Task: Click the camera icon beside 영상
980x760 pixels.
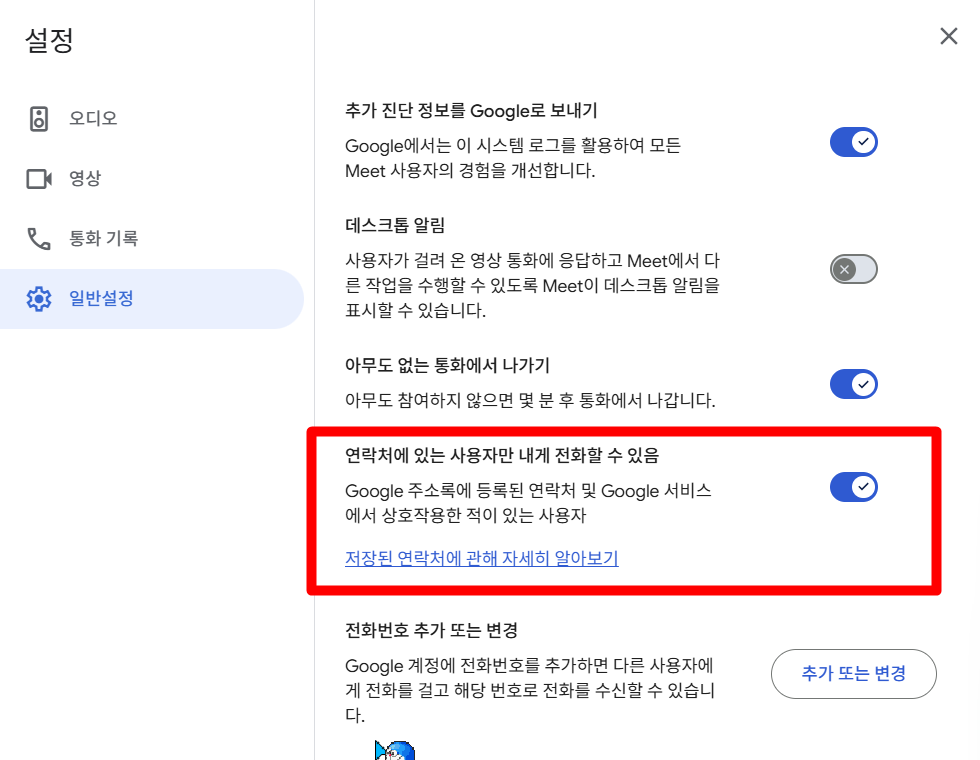Action: coord(39,179)
